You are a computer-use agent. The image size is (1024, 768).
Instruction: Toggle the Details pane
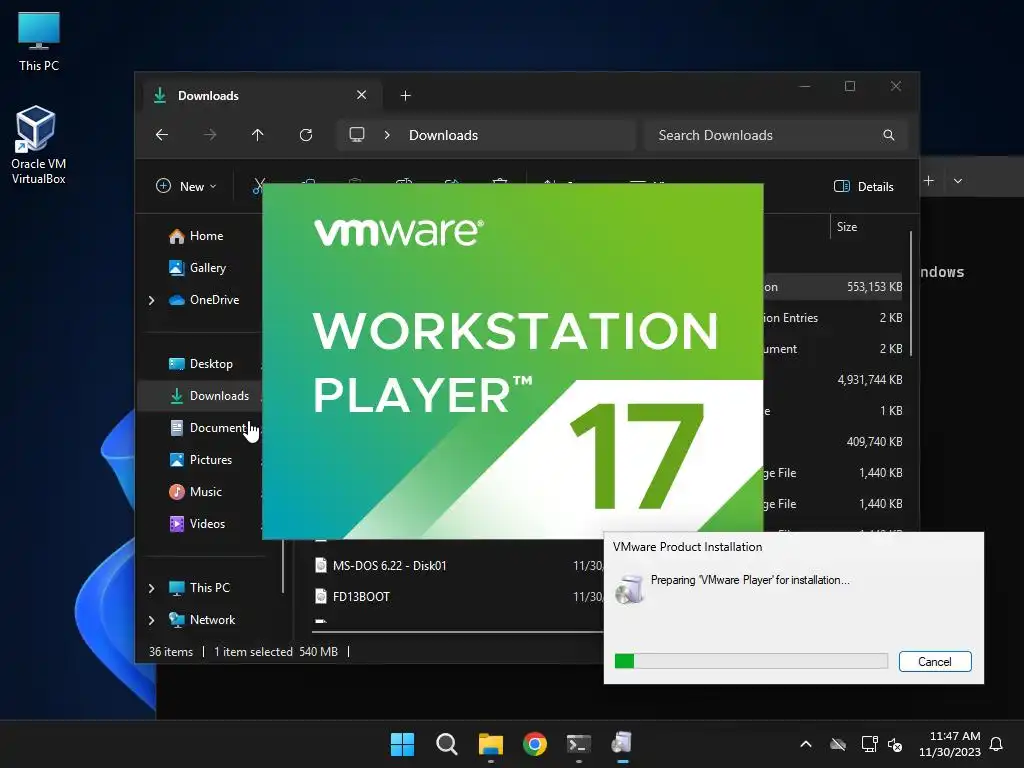pos(864,187)
